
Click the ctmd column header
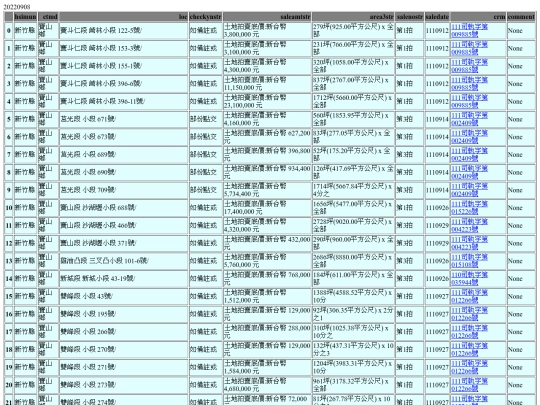click(x=48, y=17)
